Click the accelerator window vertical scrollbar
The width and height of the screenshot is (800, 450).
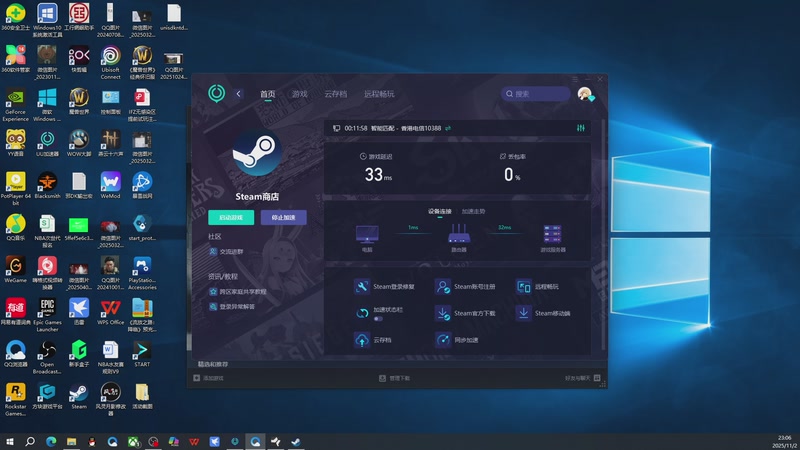[x=604, y=235]
